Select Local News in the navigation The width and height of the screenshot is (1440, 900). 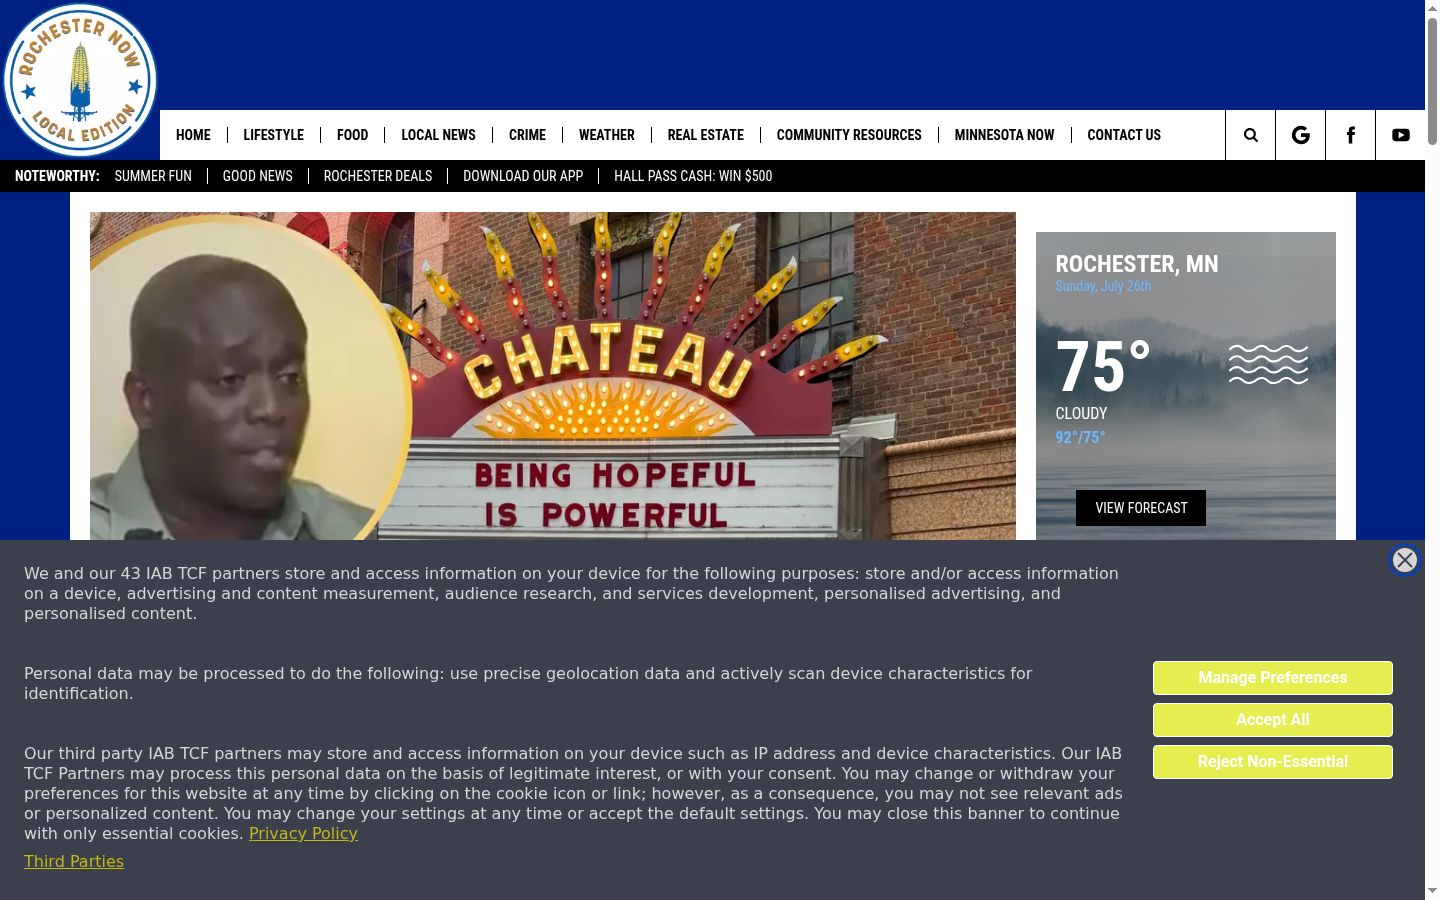tap(438, 135)
